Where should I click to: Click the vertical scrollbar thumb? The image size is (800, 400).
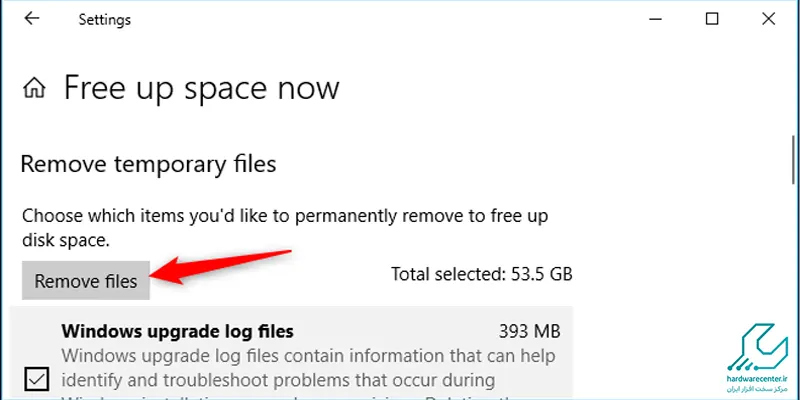[793, 159]
